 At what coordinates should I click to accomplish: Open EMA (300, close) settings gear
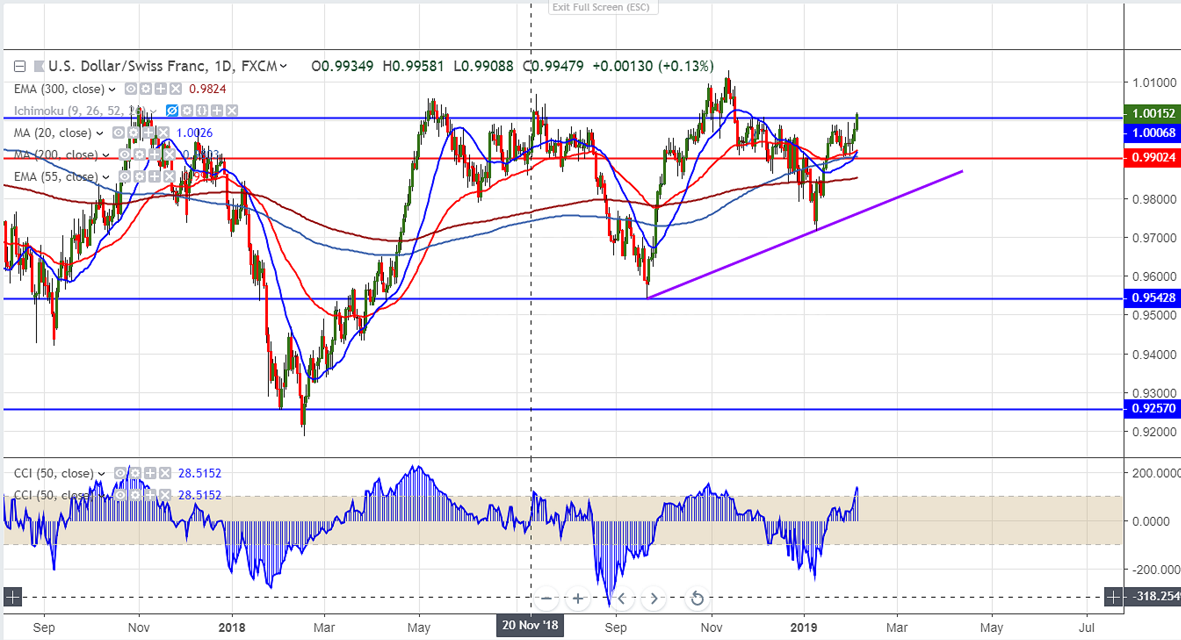[x=145, y=89]
